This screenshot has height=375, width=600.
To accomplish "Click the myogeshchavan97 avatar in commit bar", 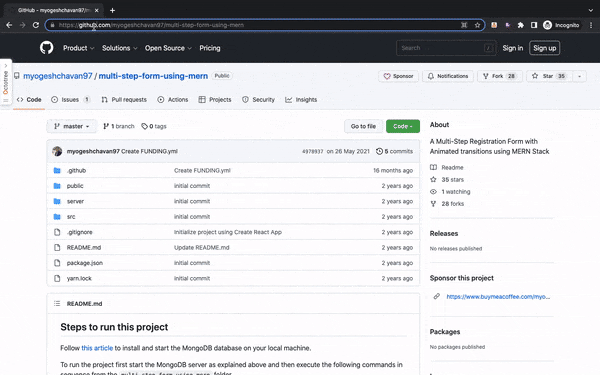I will click(x=57, y=151).
